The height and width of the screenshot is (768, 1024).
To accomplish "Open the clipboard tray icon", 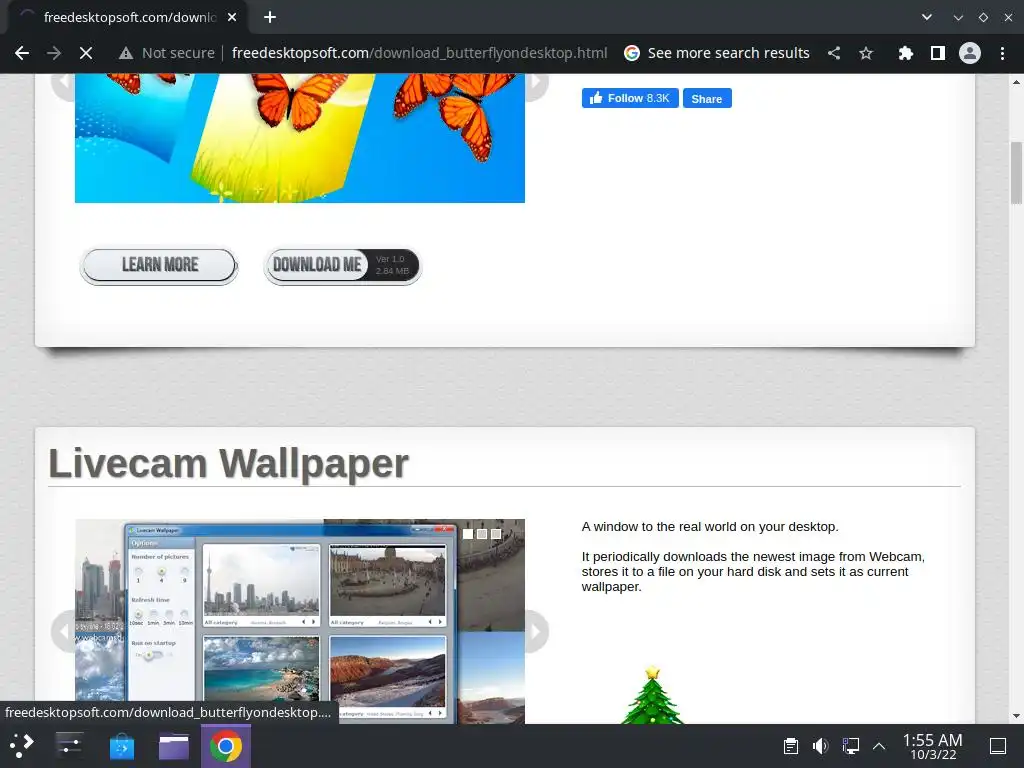I will (791, 746).
